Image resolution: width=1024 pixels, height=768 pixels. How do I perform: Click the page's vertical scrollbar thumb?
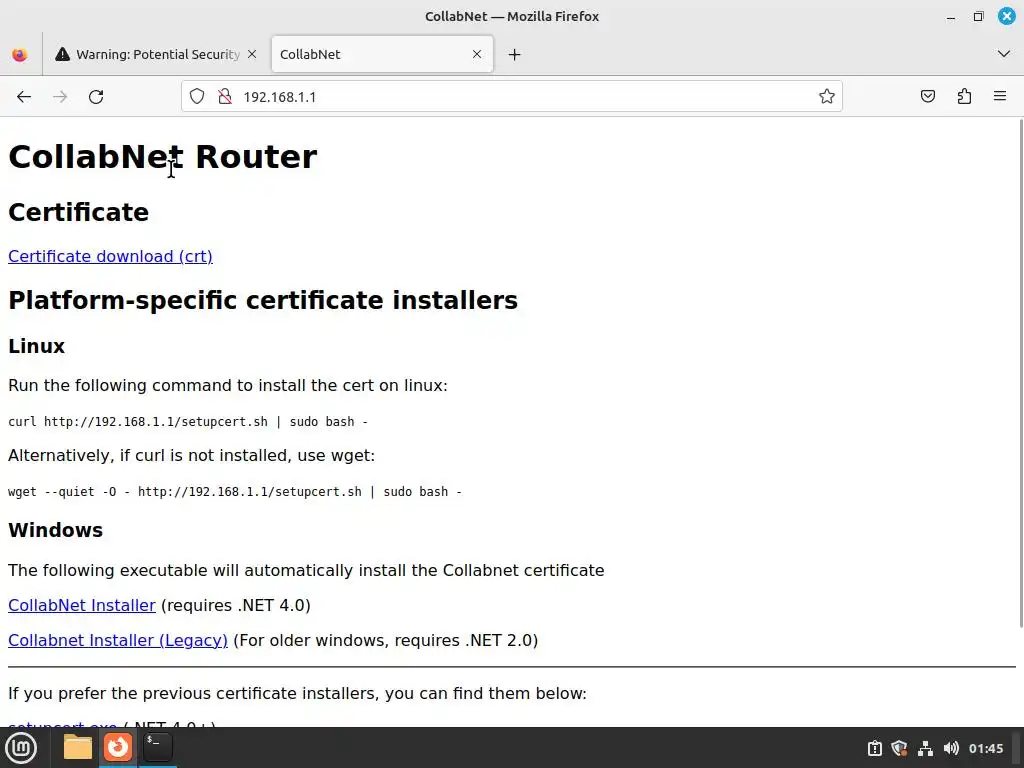(x=1021, y=374)
